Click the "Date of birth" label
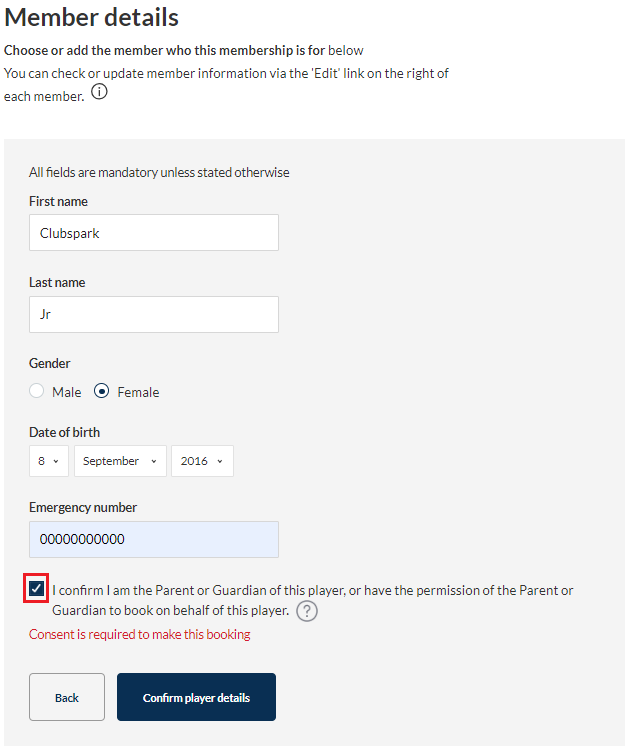This screenshot has width=628, height=750. tap(64, 432)
